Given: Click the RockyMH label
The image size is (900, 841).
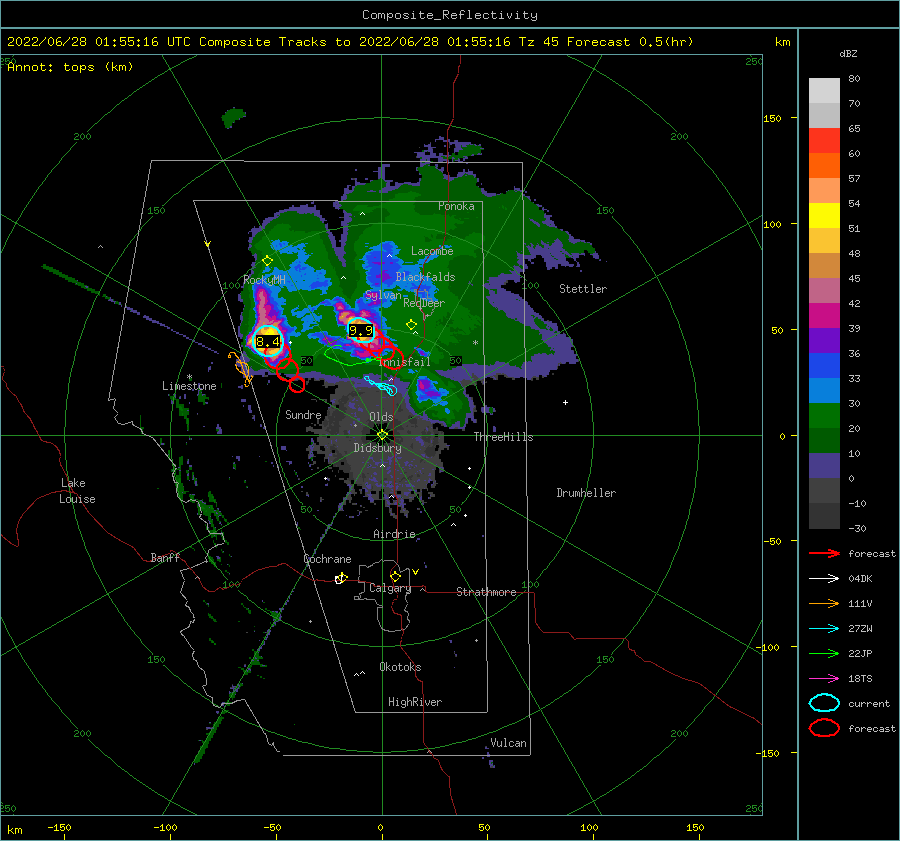Looking at the screenshot, I should (x=264, y=281).
